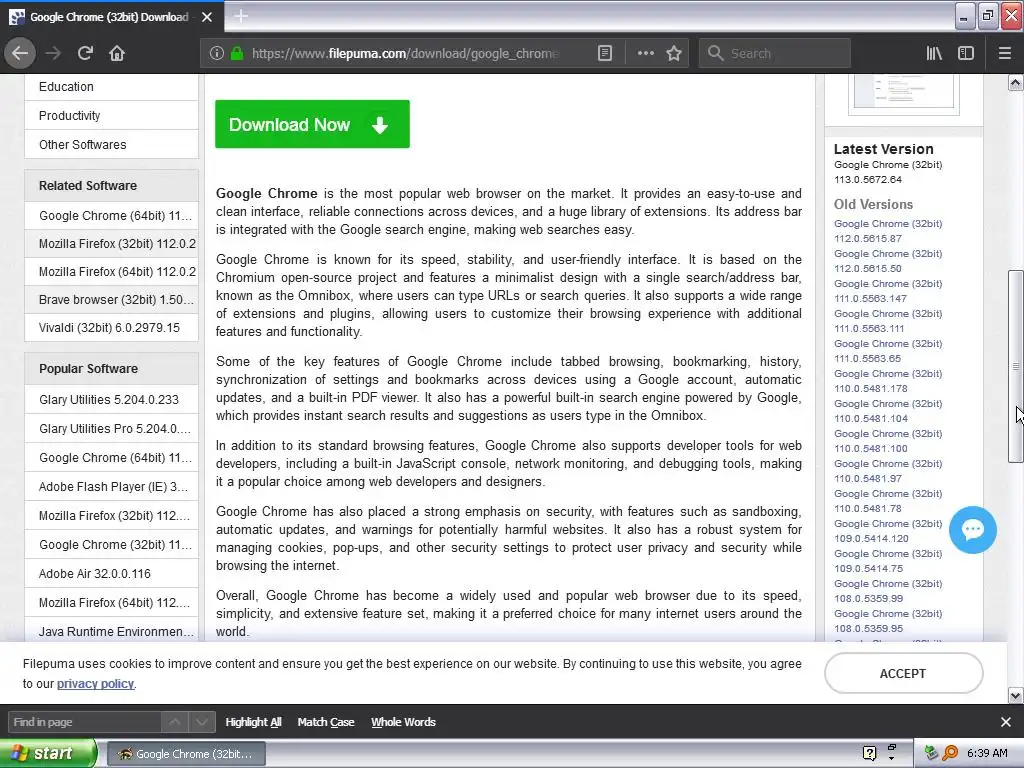
Task: Show site information icon in address bar
Action: click(x=216, y=53)
